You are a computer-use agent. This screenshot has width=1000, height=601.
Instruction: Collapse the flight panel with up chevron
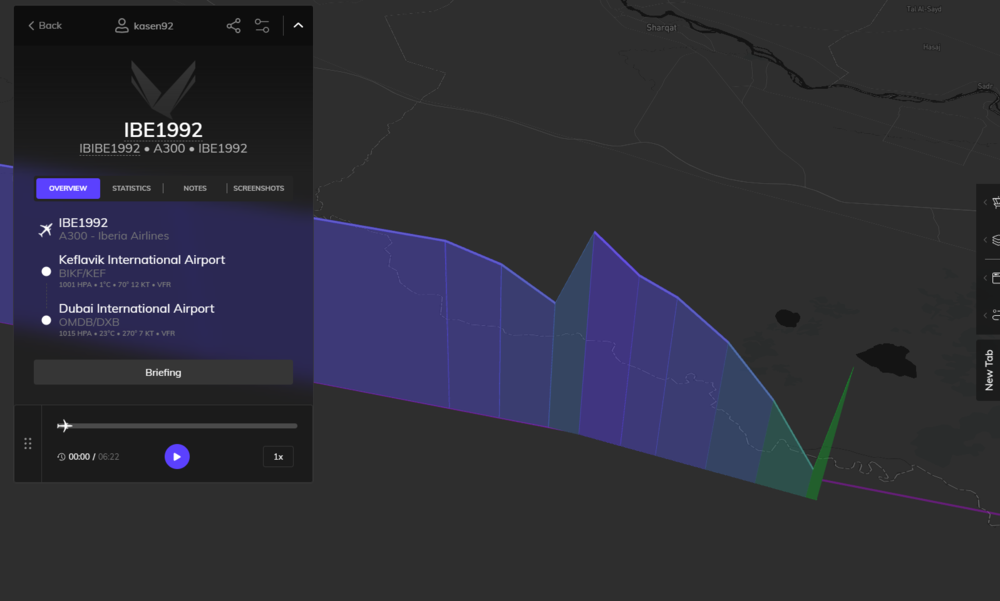pyautogui.click(x=298, y=26)
